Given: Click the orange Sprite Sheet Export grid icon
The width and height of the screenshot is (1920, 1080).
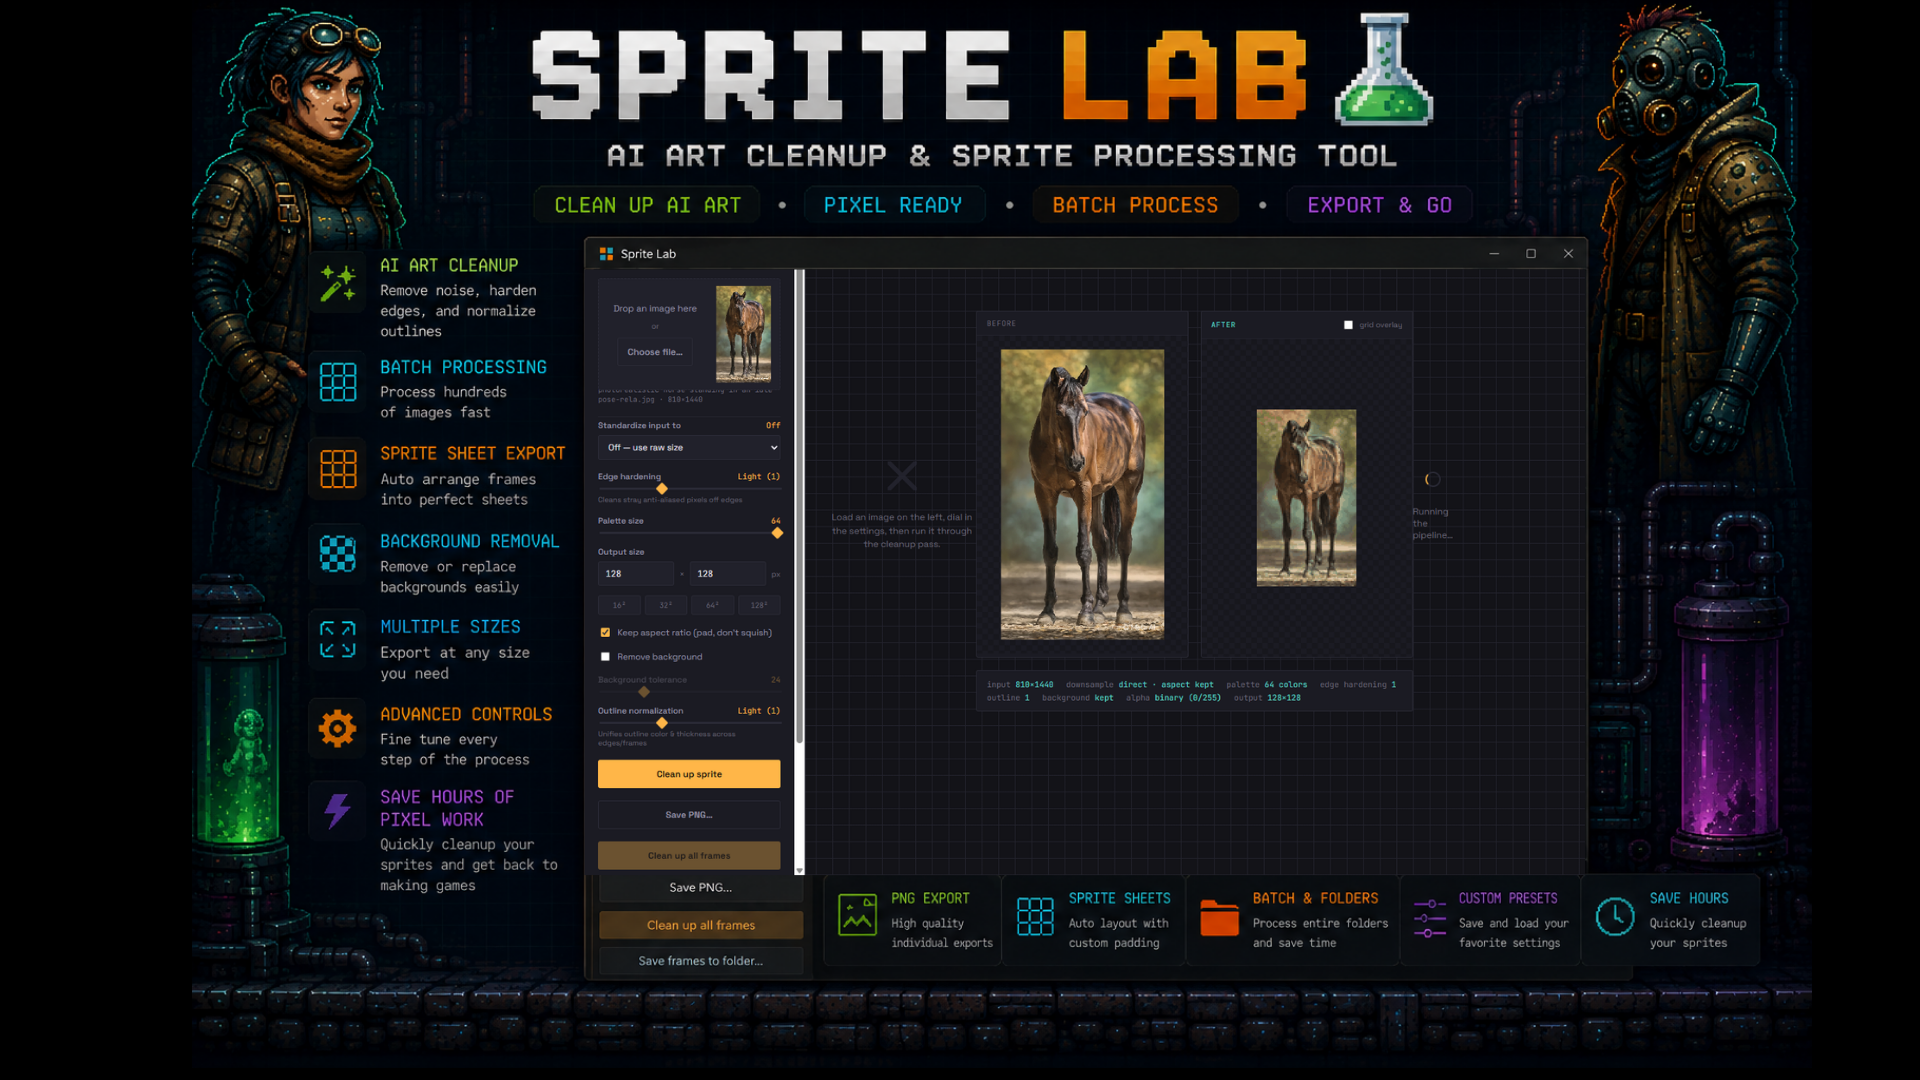Looking at the screenshot, I should coord(338,468).
